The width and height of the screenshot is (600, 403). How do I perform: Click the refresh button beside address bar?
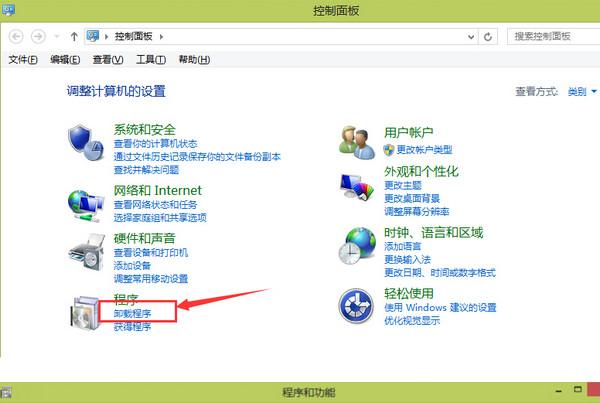(488, 37)
